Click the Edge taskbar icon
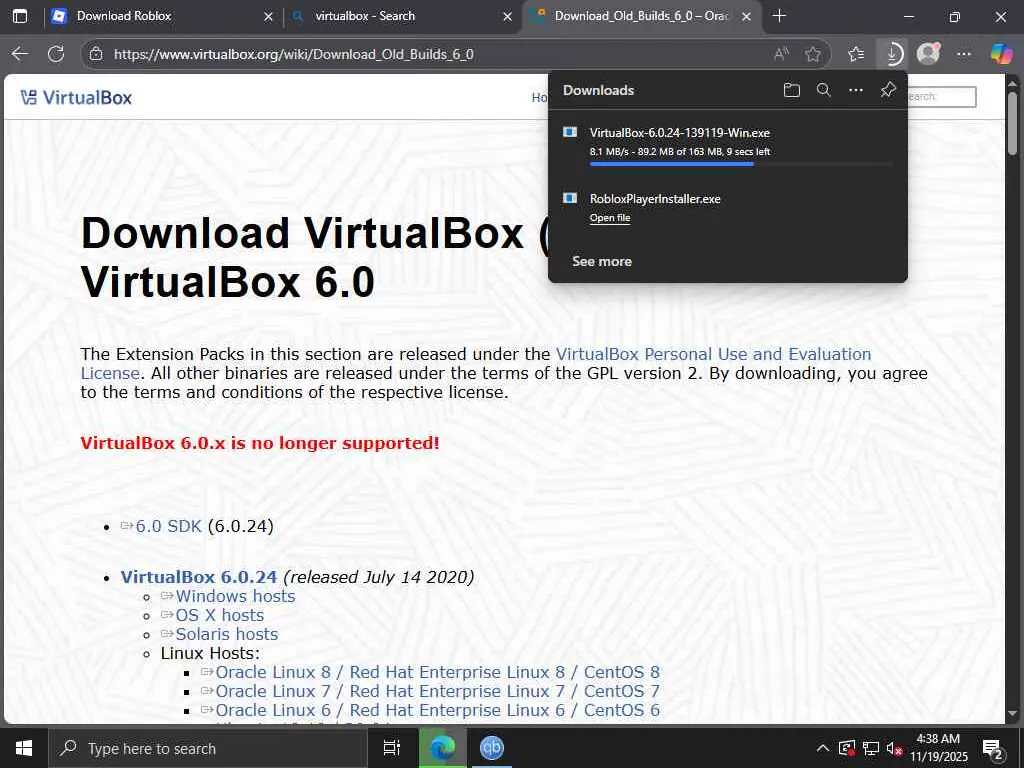Image resolution: width=1024 pixels, height=768 pixels. 442,748
